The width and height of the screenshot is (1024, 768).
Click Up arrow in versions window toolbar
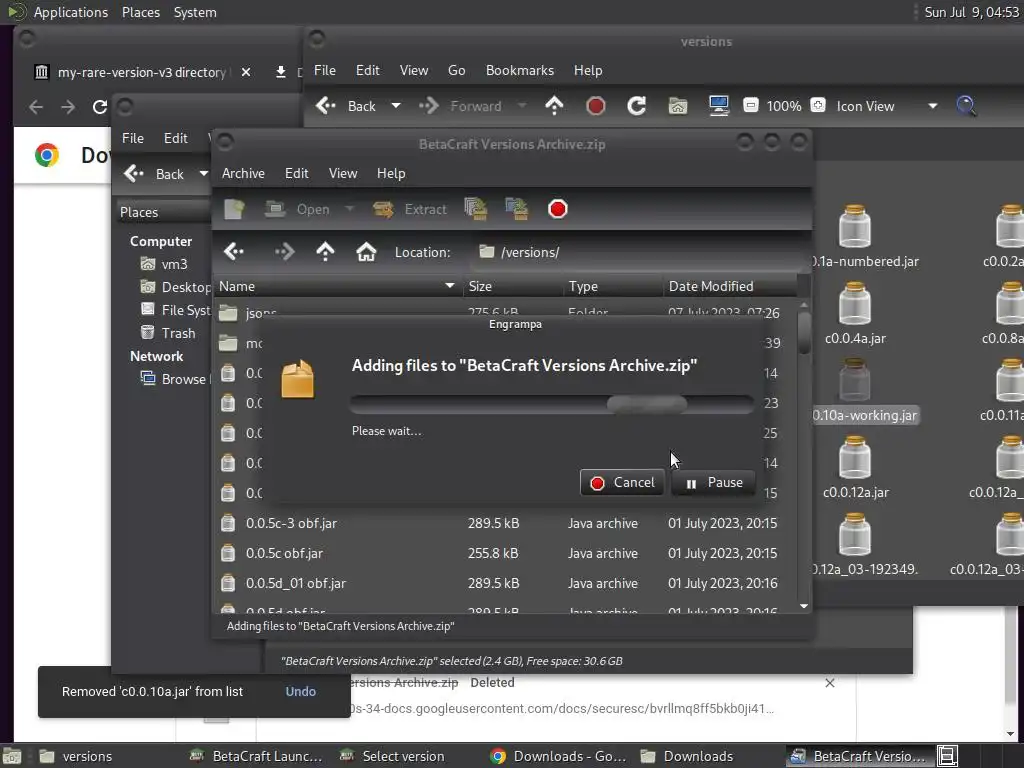[x=554, y=106]
